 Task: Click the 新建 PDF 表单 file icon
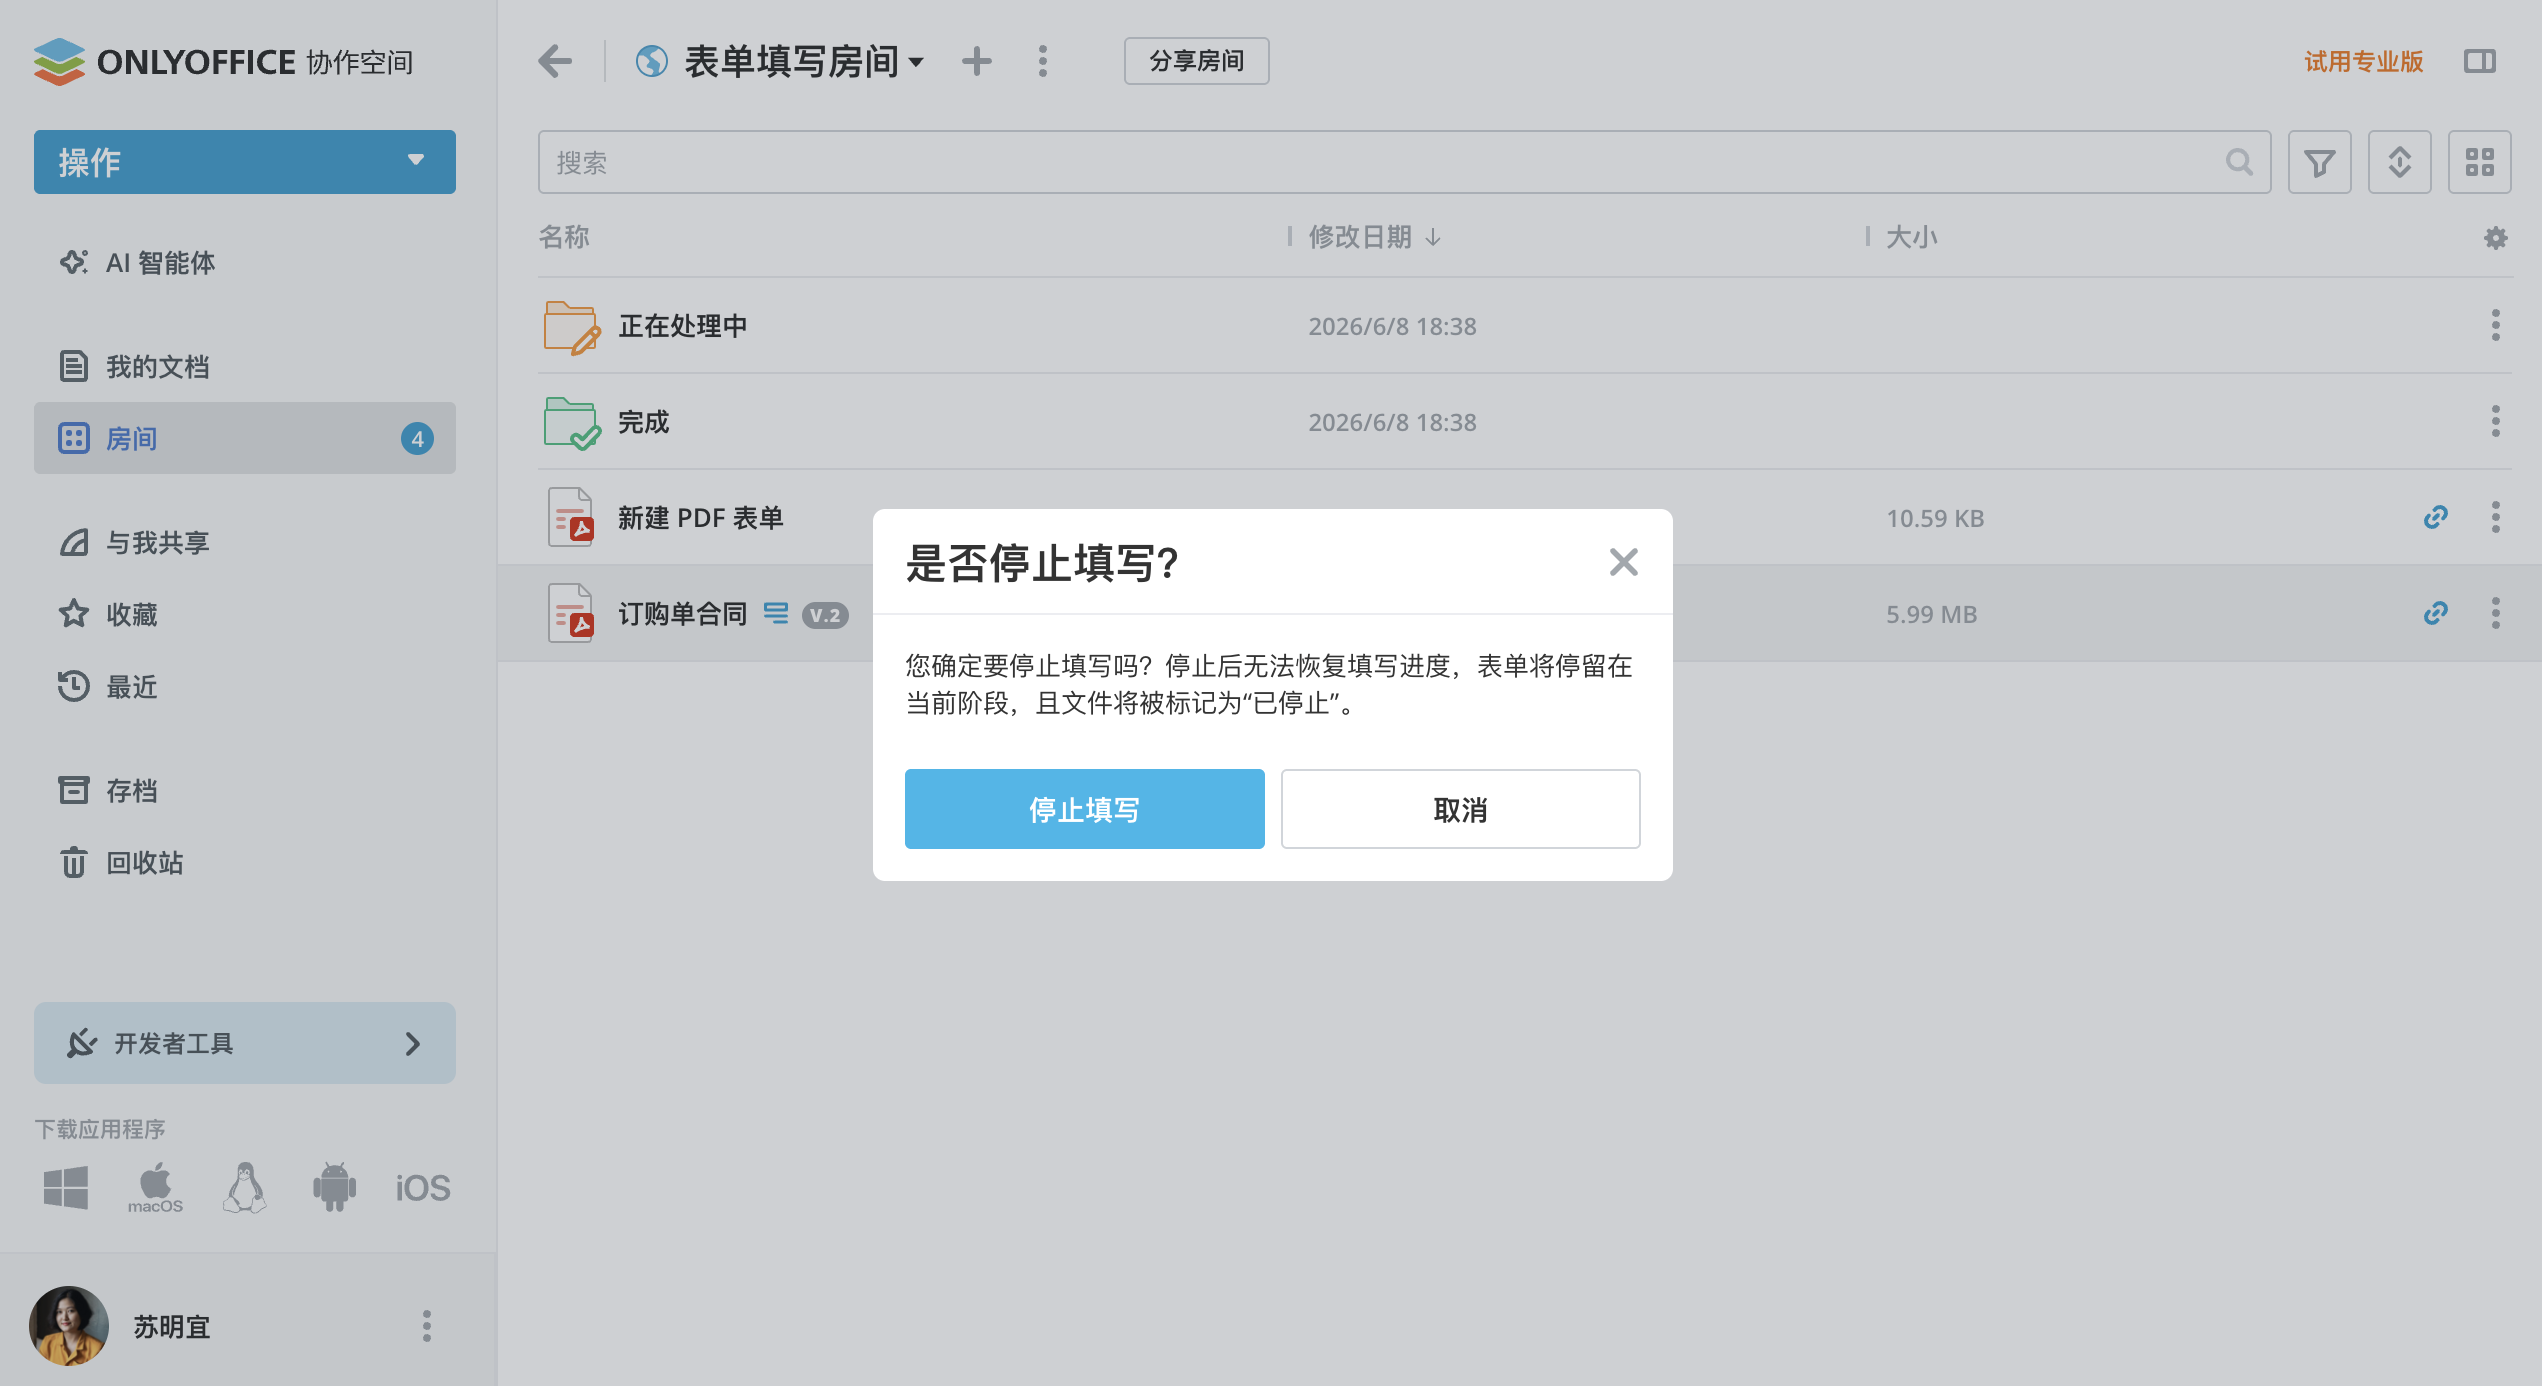click(x=571, y=517)
